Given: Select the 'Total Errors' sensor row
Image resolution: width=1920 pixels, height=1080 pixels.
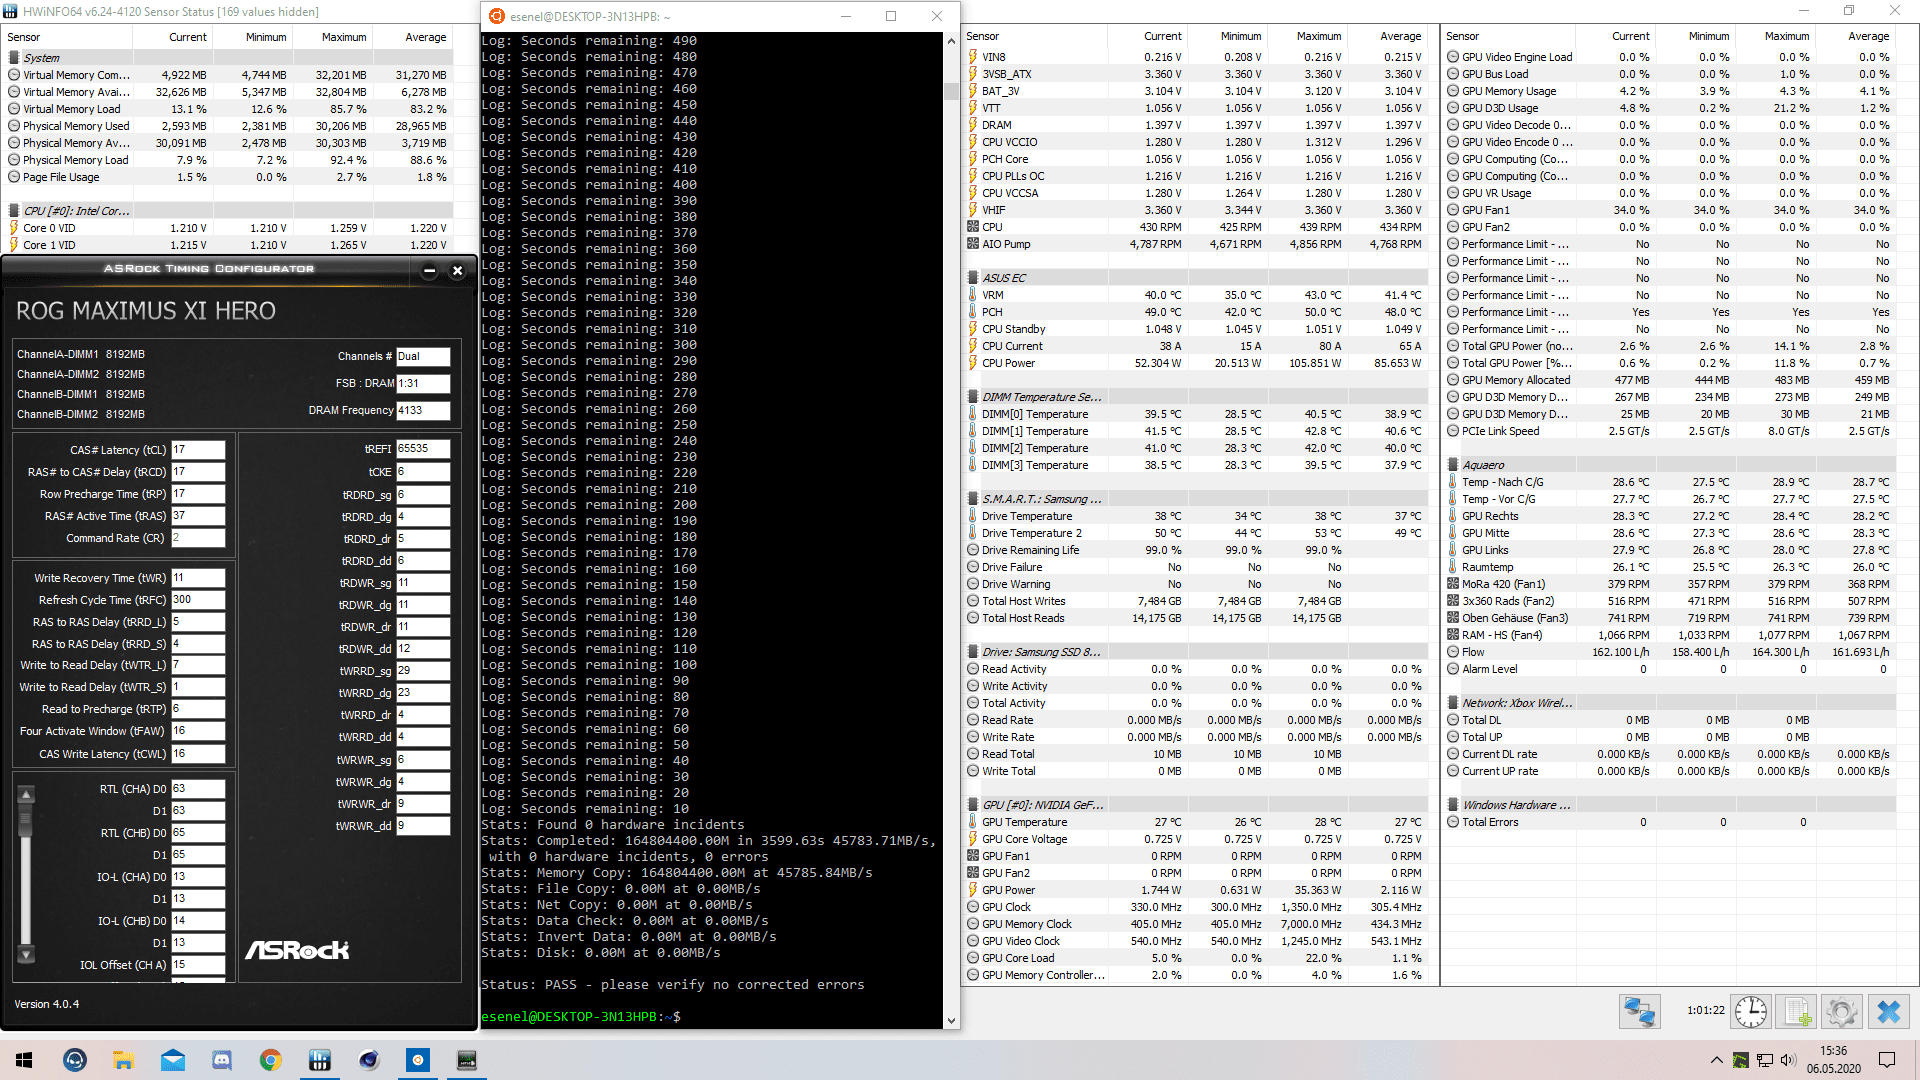Looking at the screenshot, I should tap(1670, 822).
